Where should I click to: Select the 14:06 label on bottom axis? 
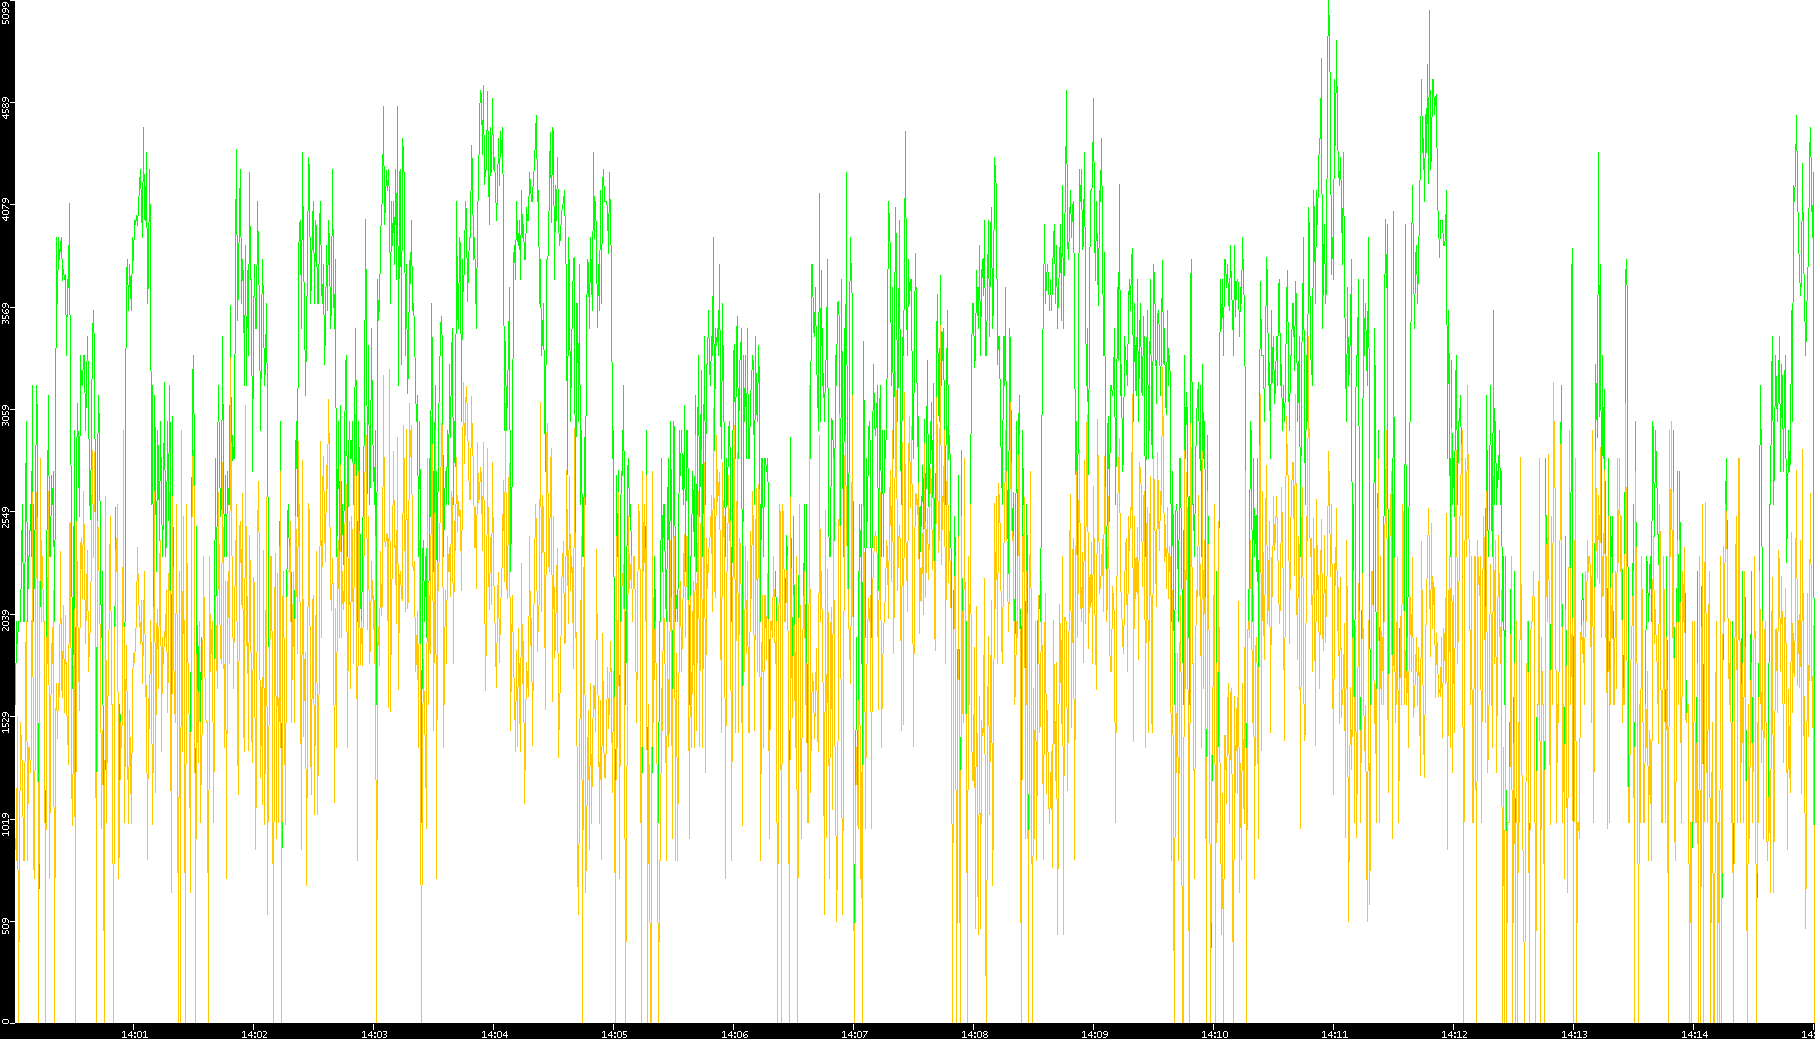coord(734,1033)
